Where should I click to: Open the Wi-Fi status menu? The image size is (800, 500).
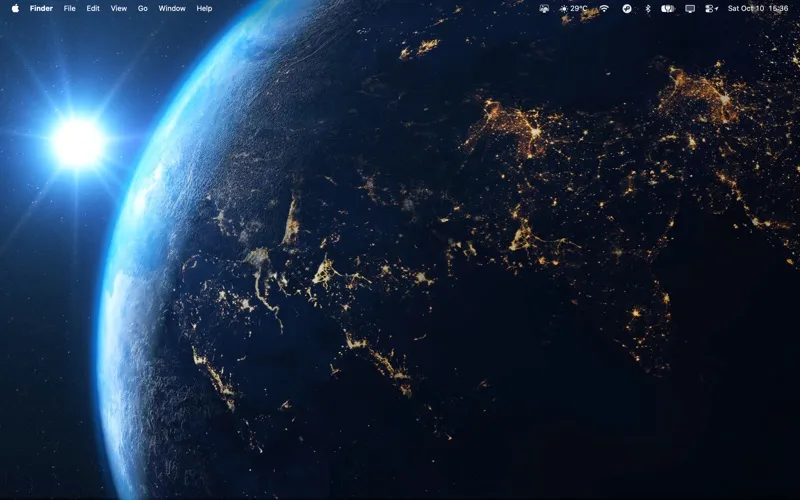pos(604,8)
